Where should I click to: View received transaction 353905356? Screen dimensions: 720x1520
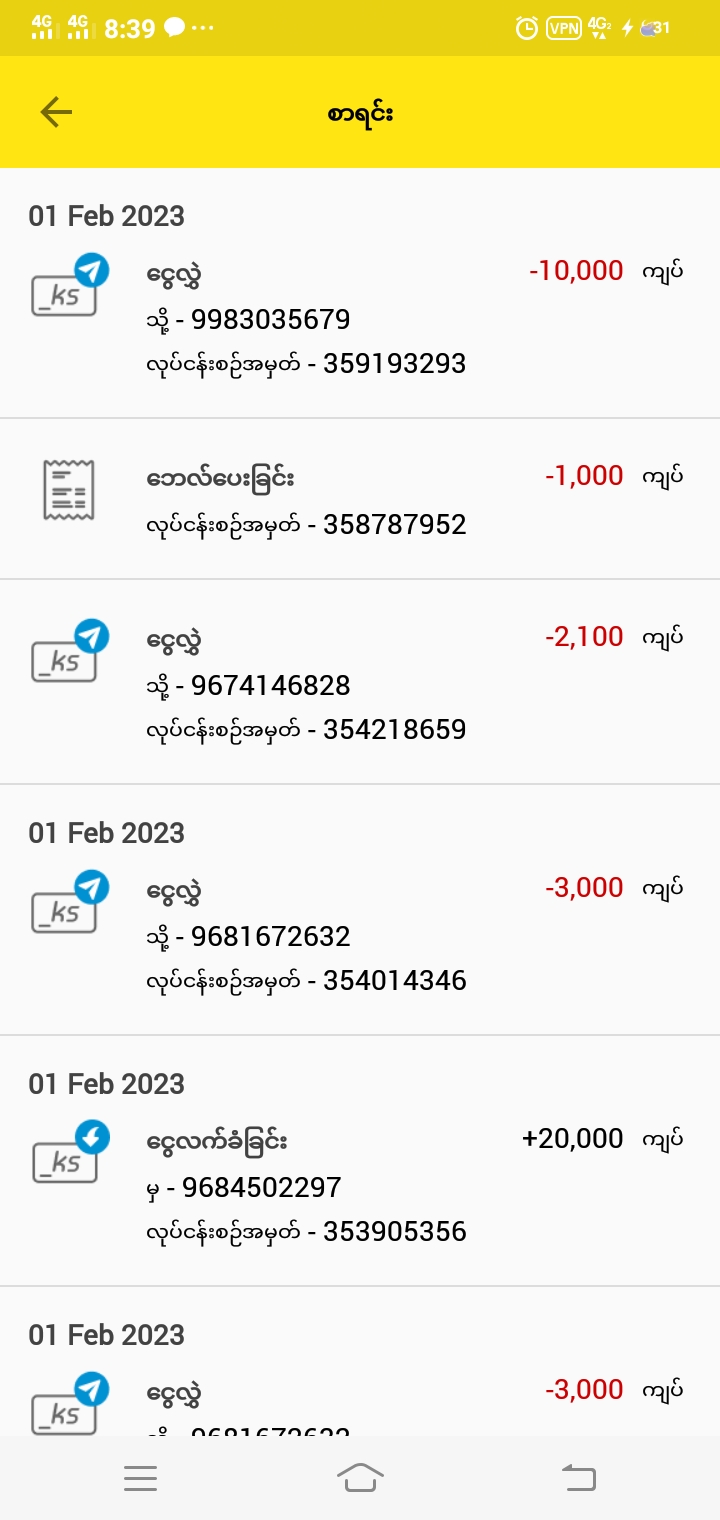point(394,1232)
